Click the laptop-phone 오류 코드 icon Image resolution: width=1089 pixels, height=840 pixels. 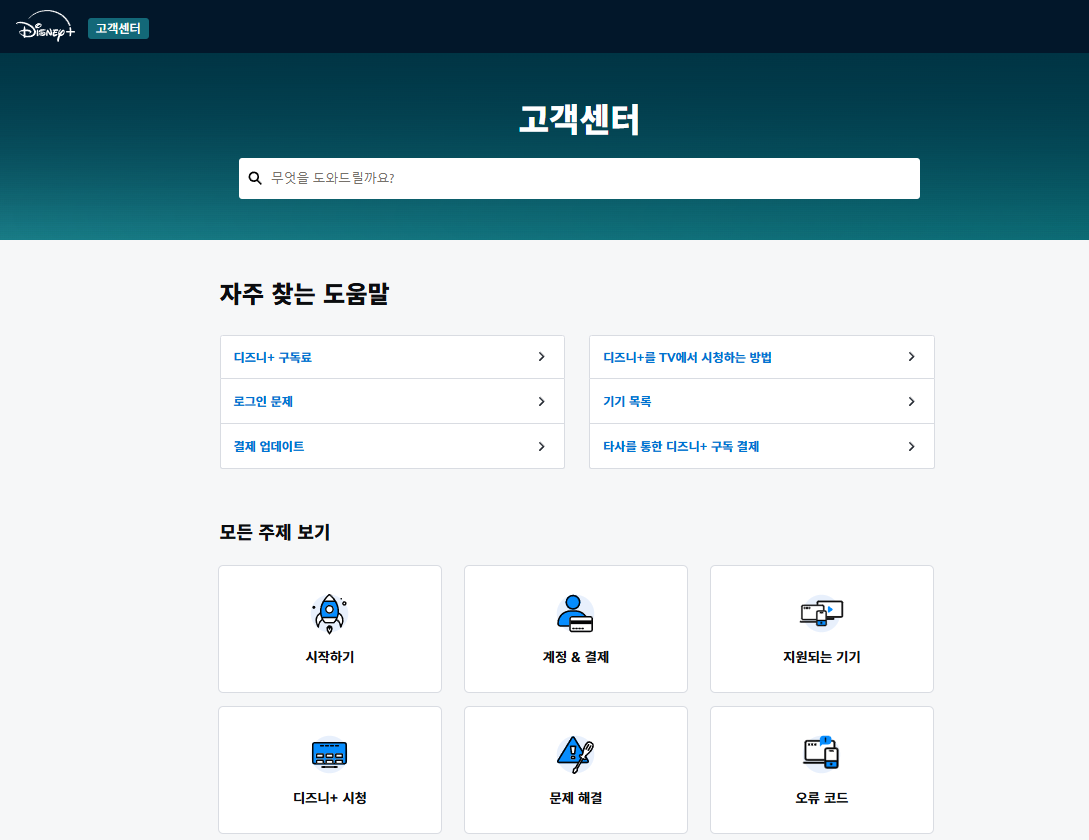point(821,753)
